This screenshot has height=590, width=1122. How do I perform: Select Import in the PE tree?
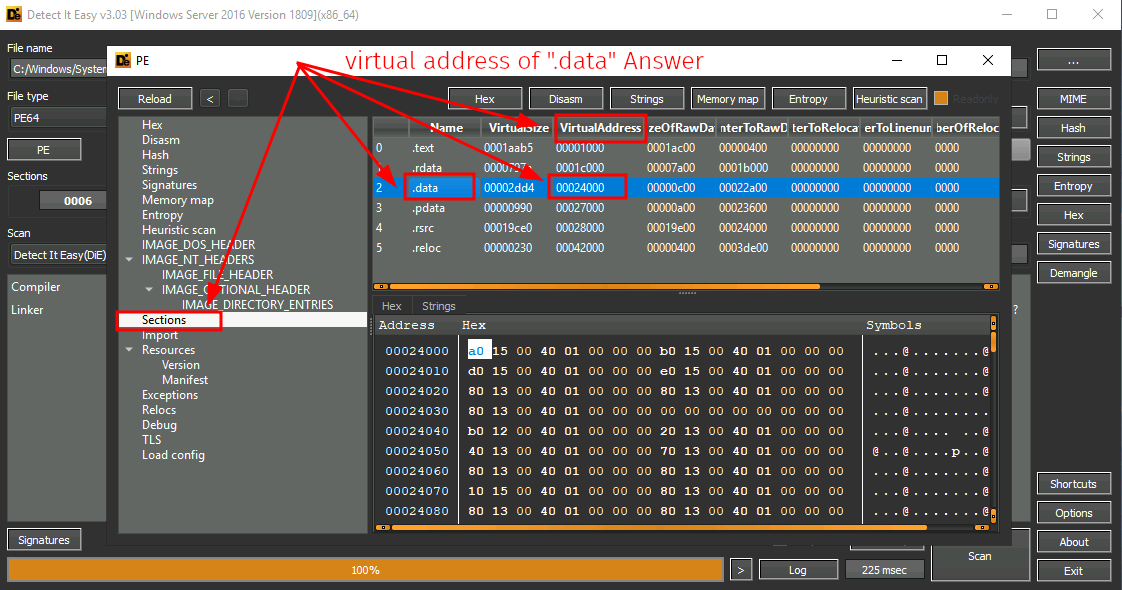click(160, 335)
